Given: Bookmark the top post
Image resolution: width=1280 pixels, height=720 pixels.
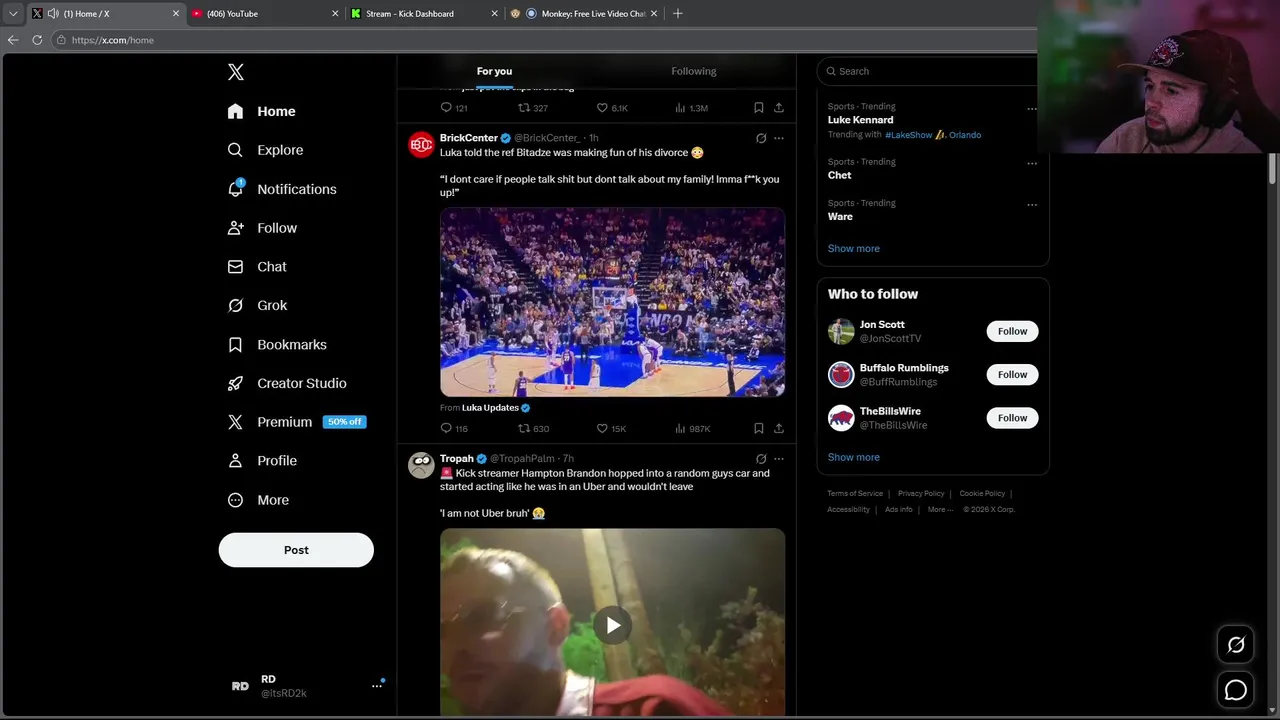Looking at the screenshot, I should pos(759,108).
